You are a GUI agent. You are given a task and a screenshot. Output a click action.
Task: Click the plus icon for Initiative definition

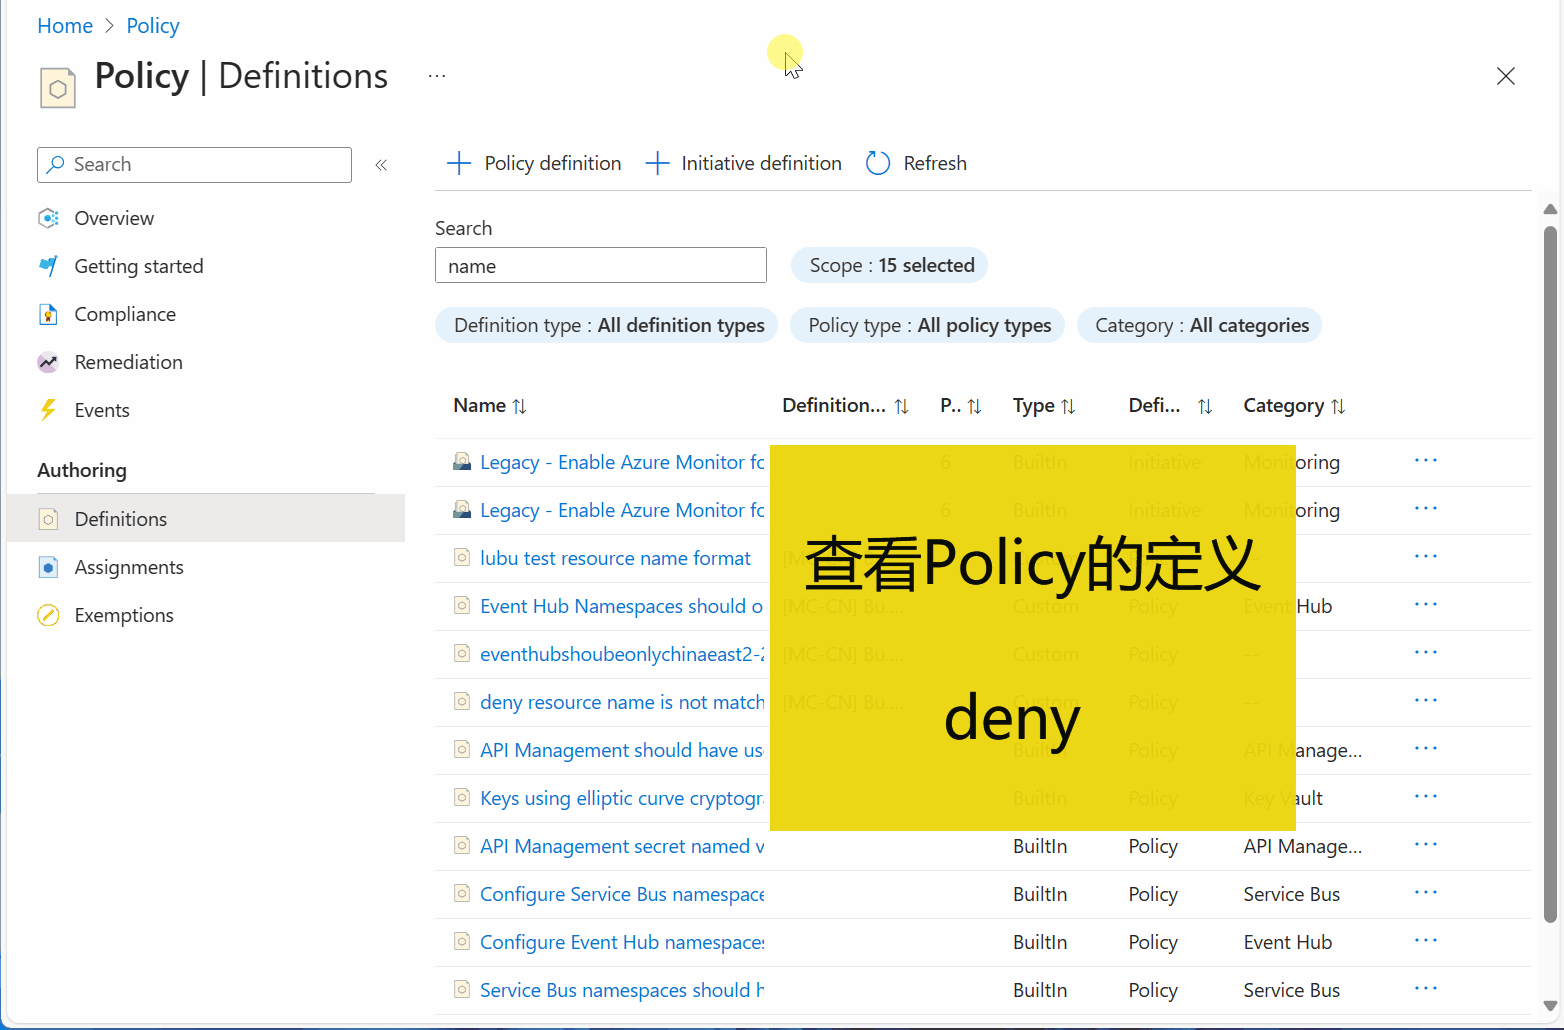pos(657,163)
